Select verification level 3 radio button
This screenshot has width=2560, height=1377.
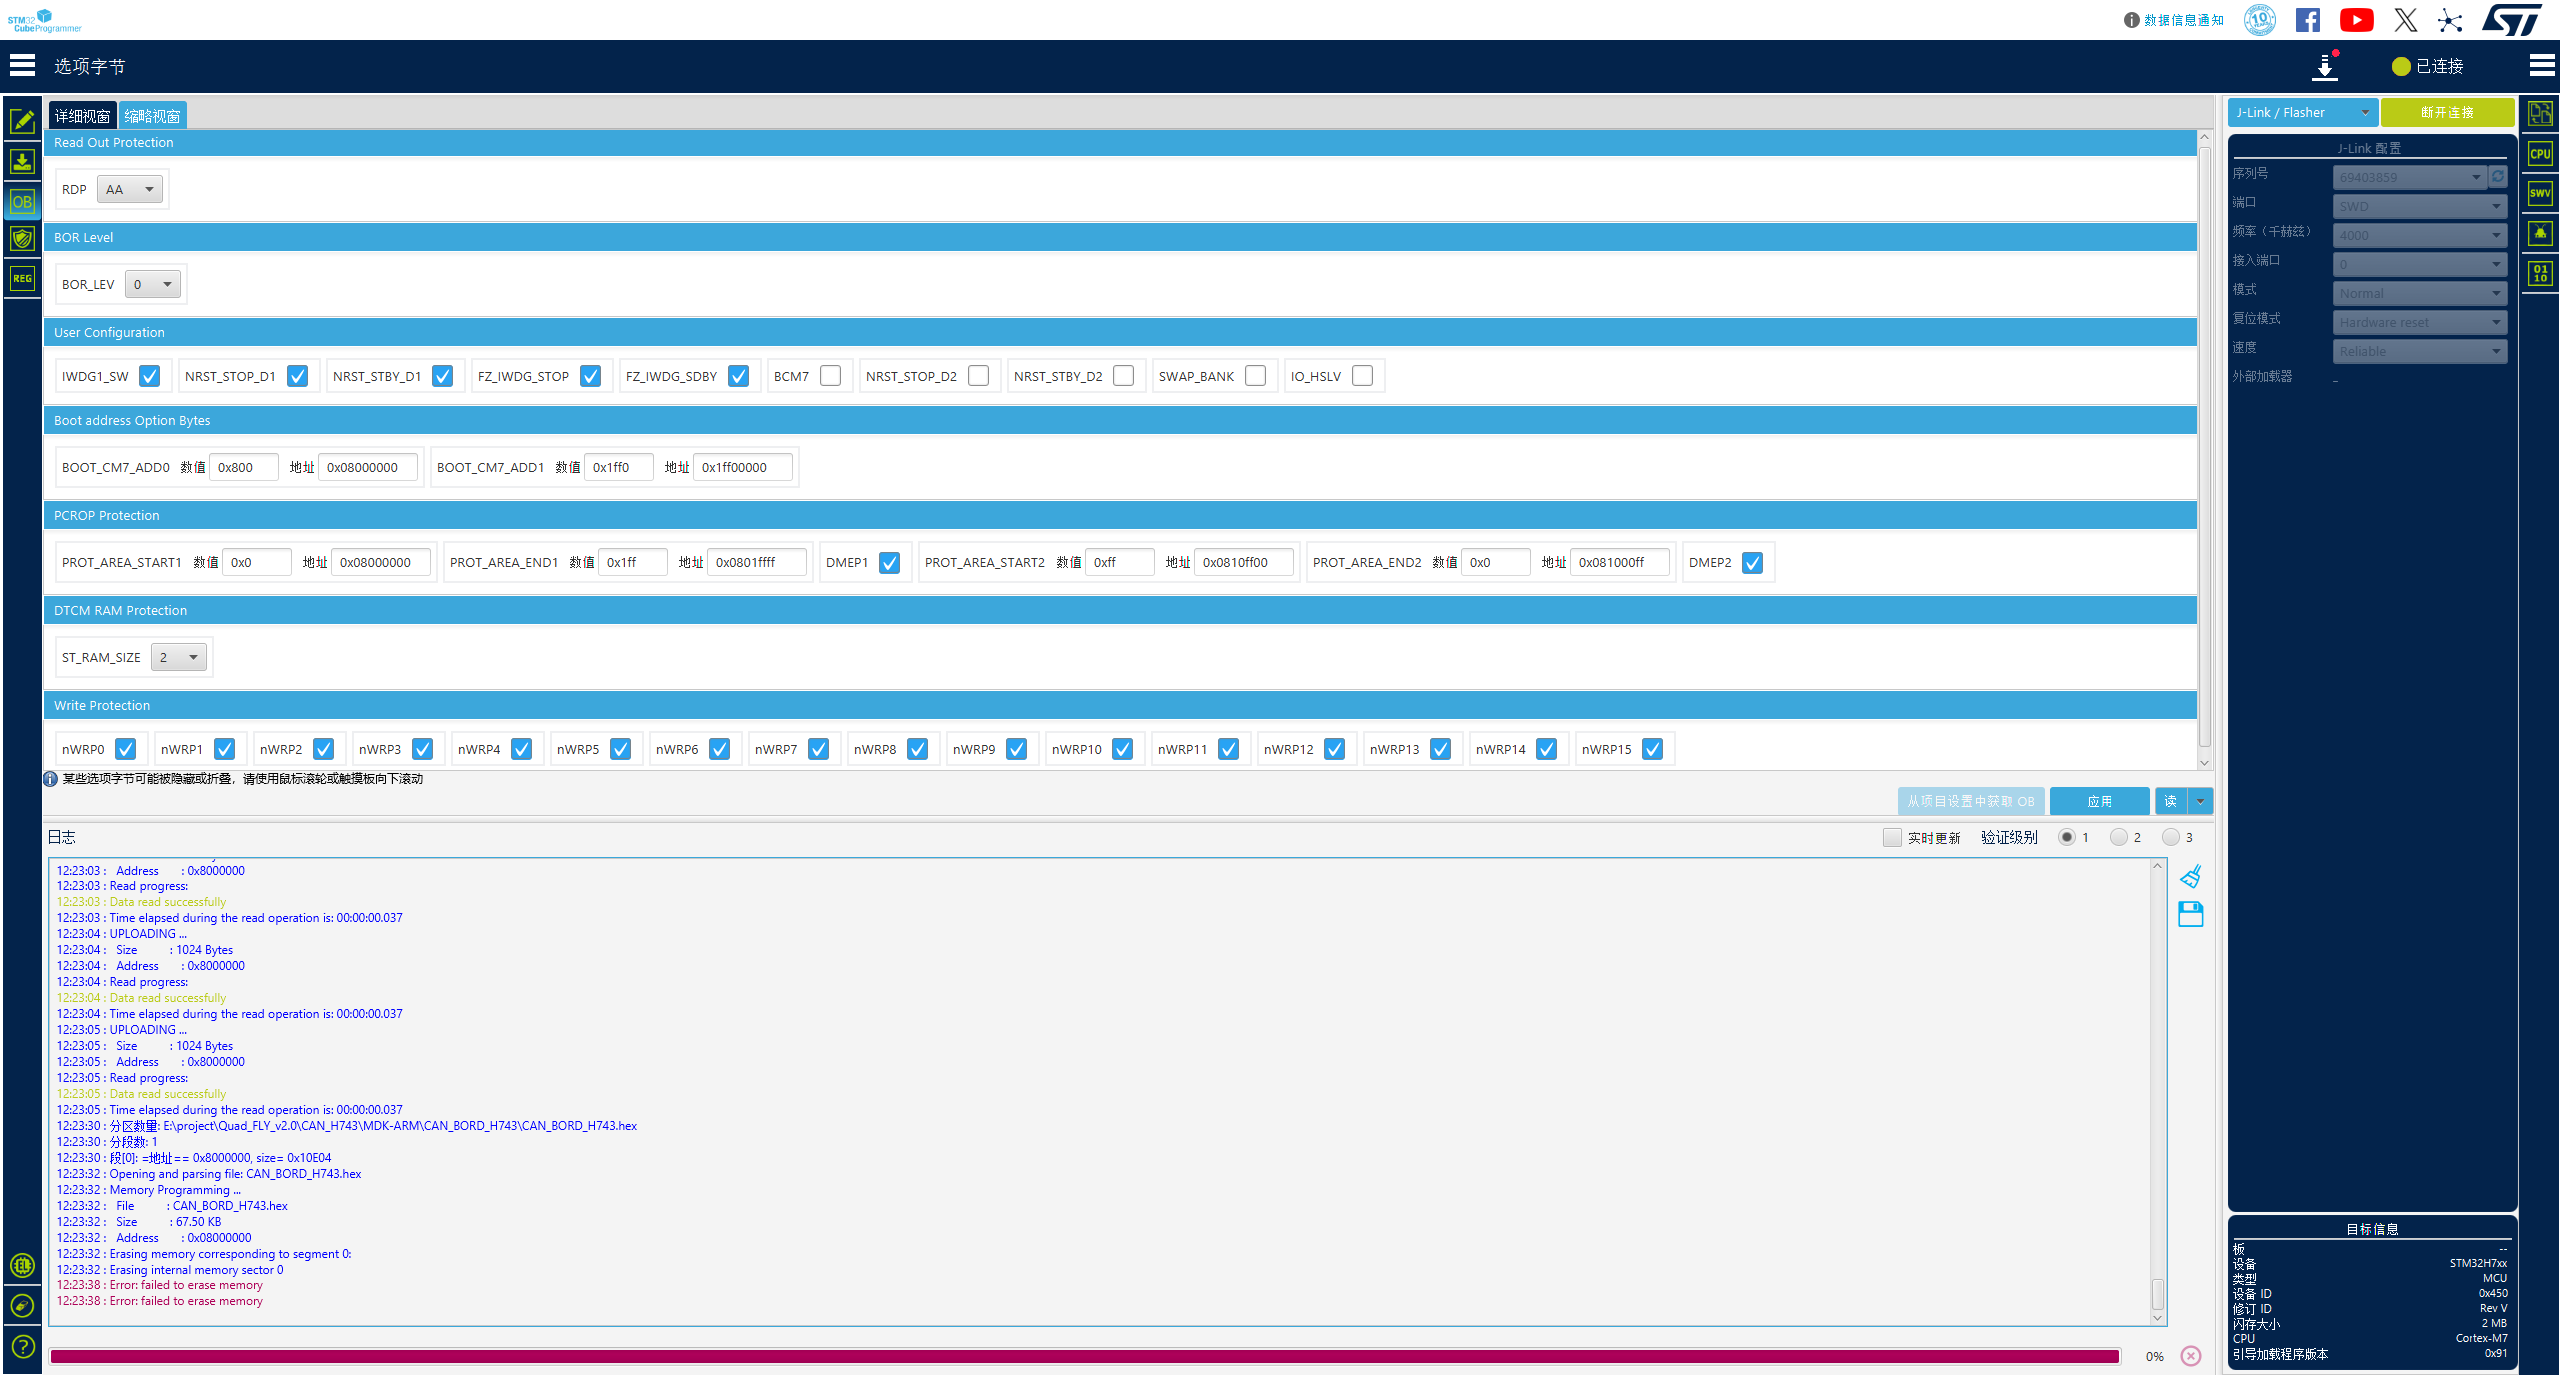2170,837
